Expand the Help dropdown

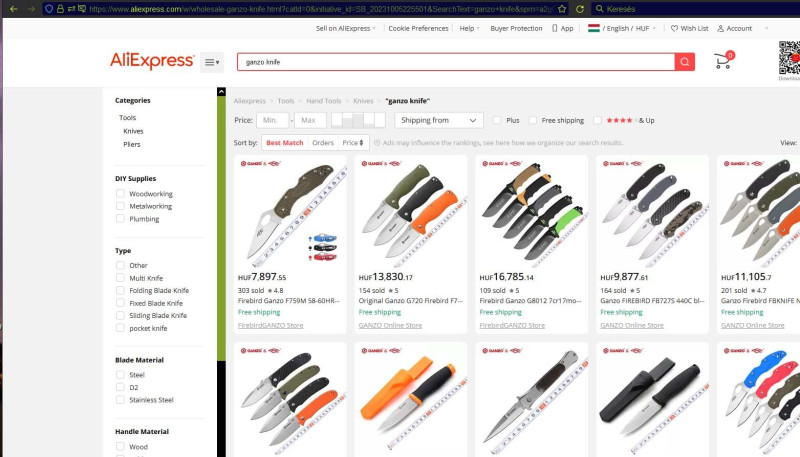pos(469,29)
